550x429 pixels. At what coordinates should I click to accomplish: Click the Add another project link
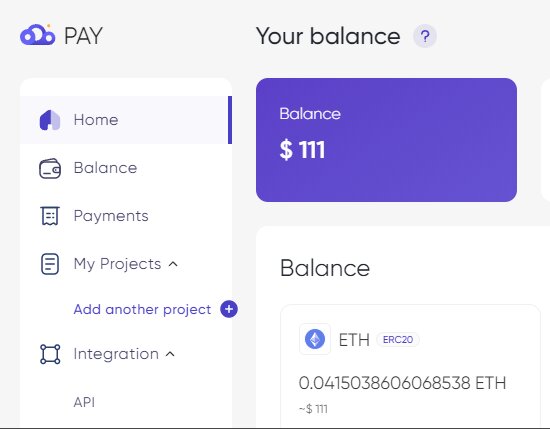pyautogui.click(x=142, y=309)
